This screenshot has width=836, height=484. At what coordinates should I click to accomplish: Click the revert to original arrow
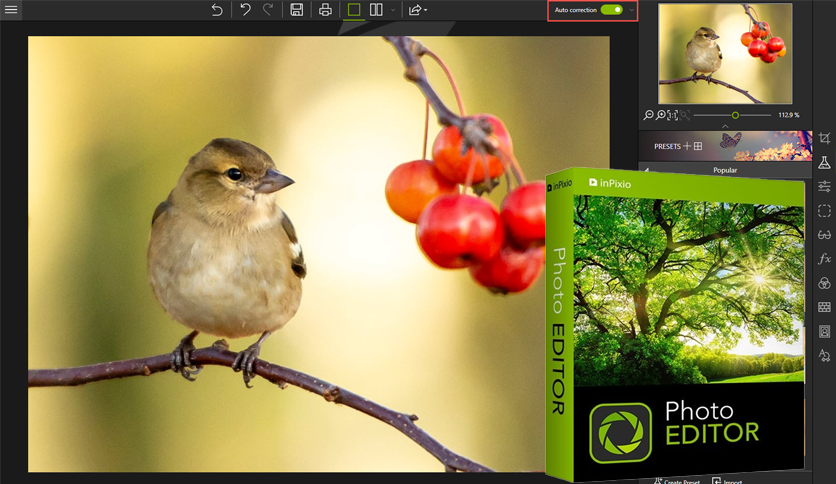[216, 10]
